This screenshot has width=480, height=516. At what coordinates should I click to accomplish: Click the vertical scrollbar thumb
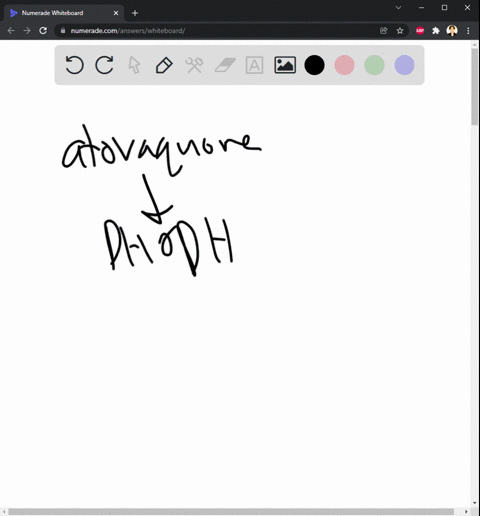[474, 87]
